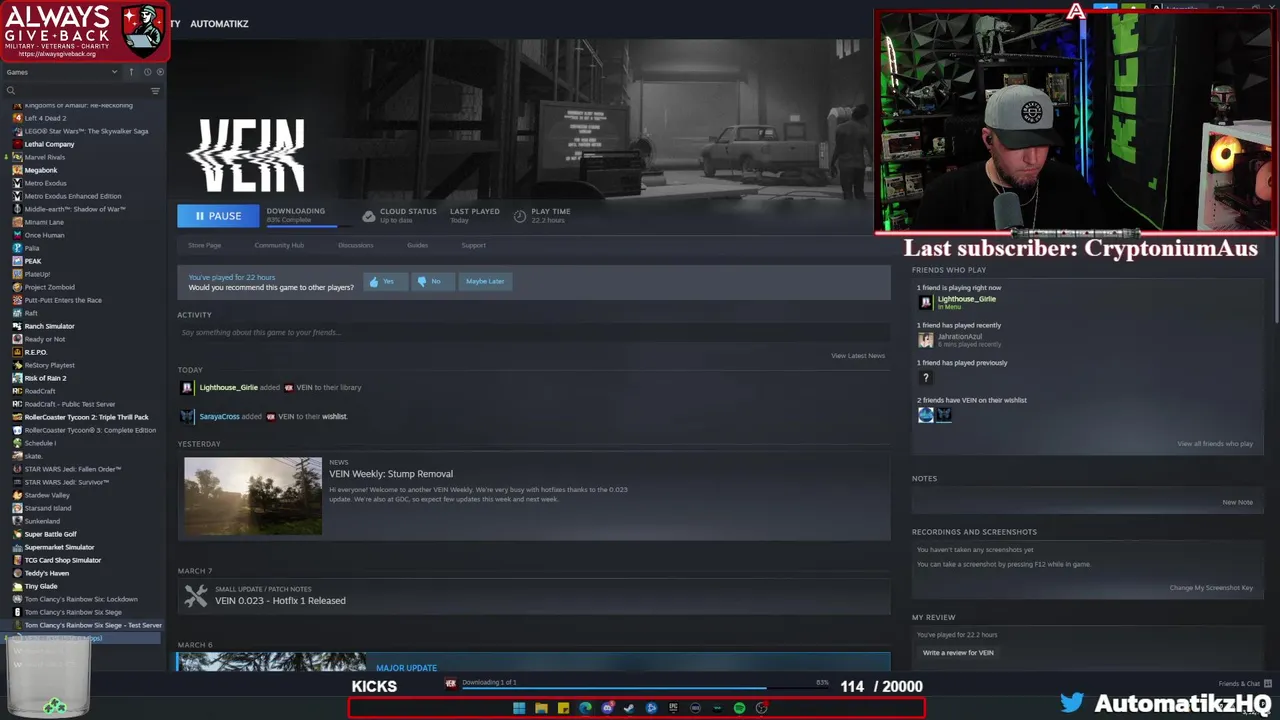The image size is (1280, 720).
Task: Open advanced library filter options
Action: tap(155, 91)
